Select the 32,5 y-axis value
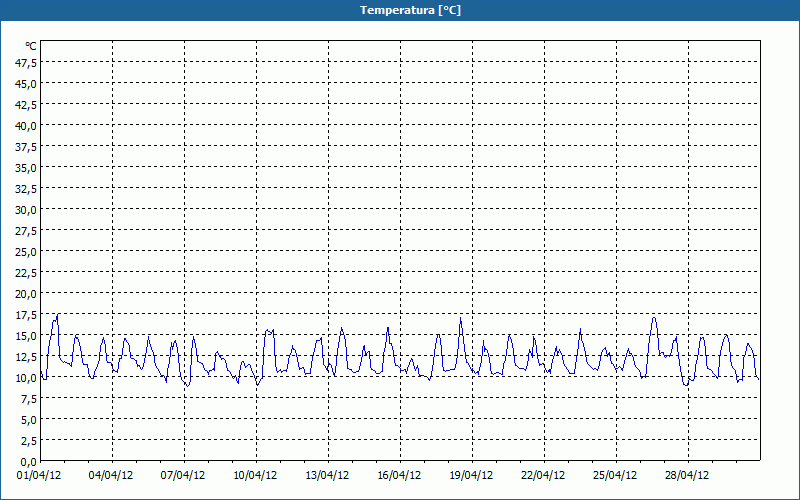Viewport: 800px width, 500px height. click(x=26, y=189)
